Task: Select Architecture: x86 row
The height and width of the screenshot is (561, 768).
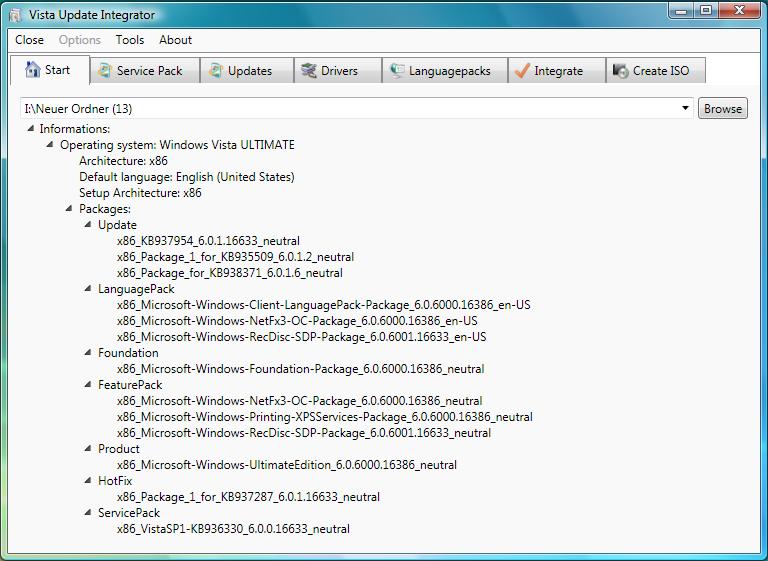Action: pos(123,161)
